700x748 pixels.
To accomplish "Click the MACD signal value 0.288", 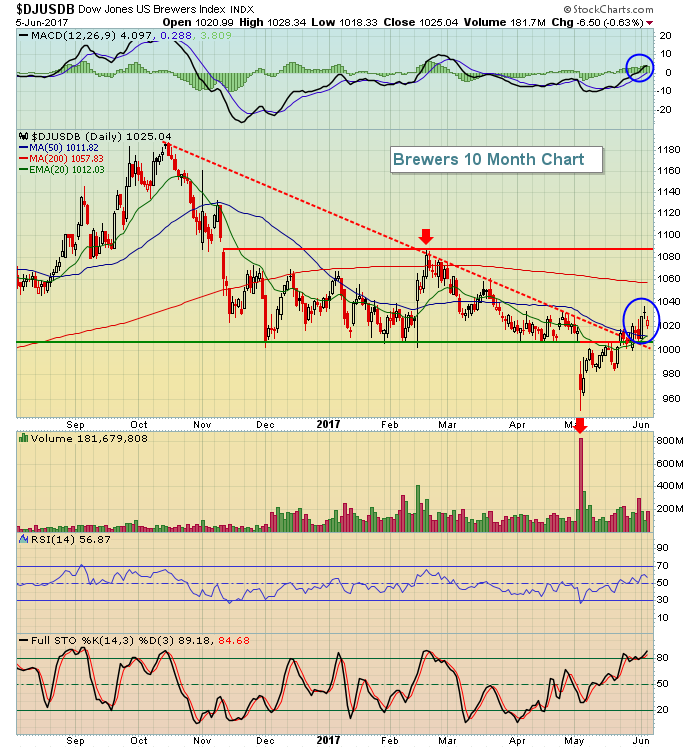I will tap(176, 36).
